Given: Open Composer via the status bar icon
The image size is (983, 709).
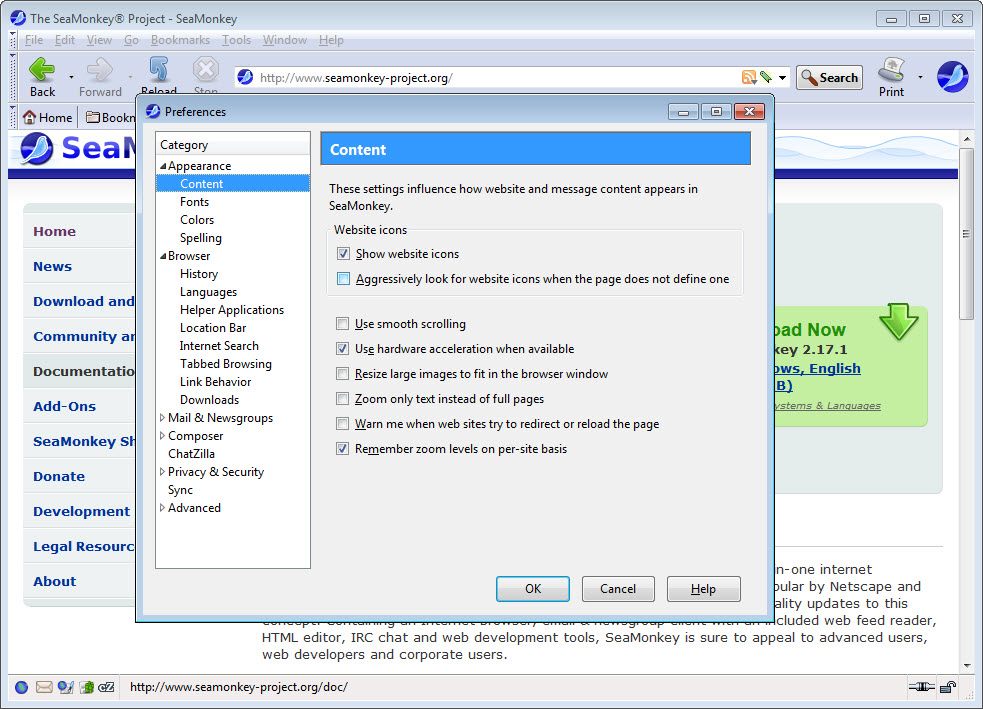Looking at the screenshot, I should pos(65,687).
